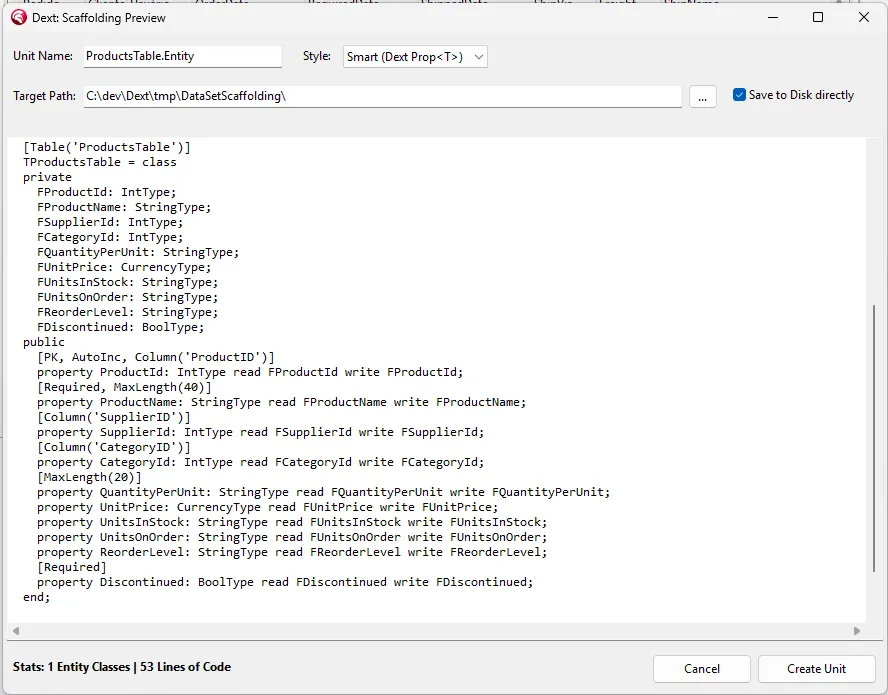Click the property QuantityPerUnit declaration line
888x695 pixels.
click(x=323, y=493)
